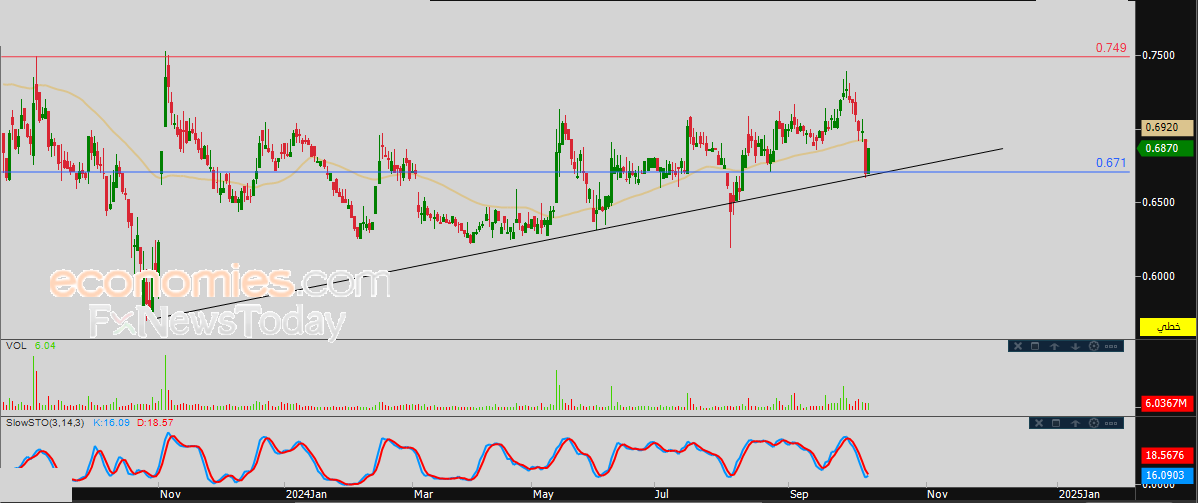1198x503 pixels.
Task: Click the red 0.749 resistance level label
Action: [x=1111, y=47]
